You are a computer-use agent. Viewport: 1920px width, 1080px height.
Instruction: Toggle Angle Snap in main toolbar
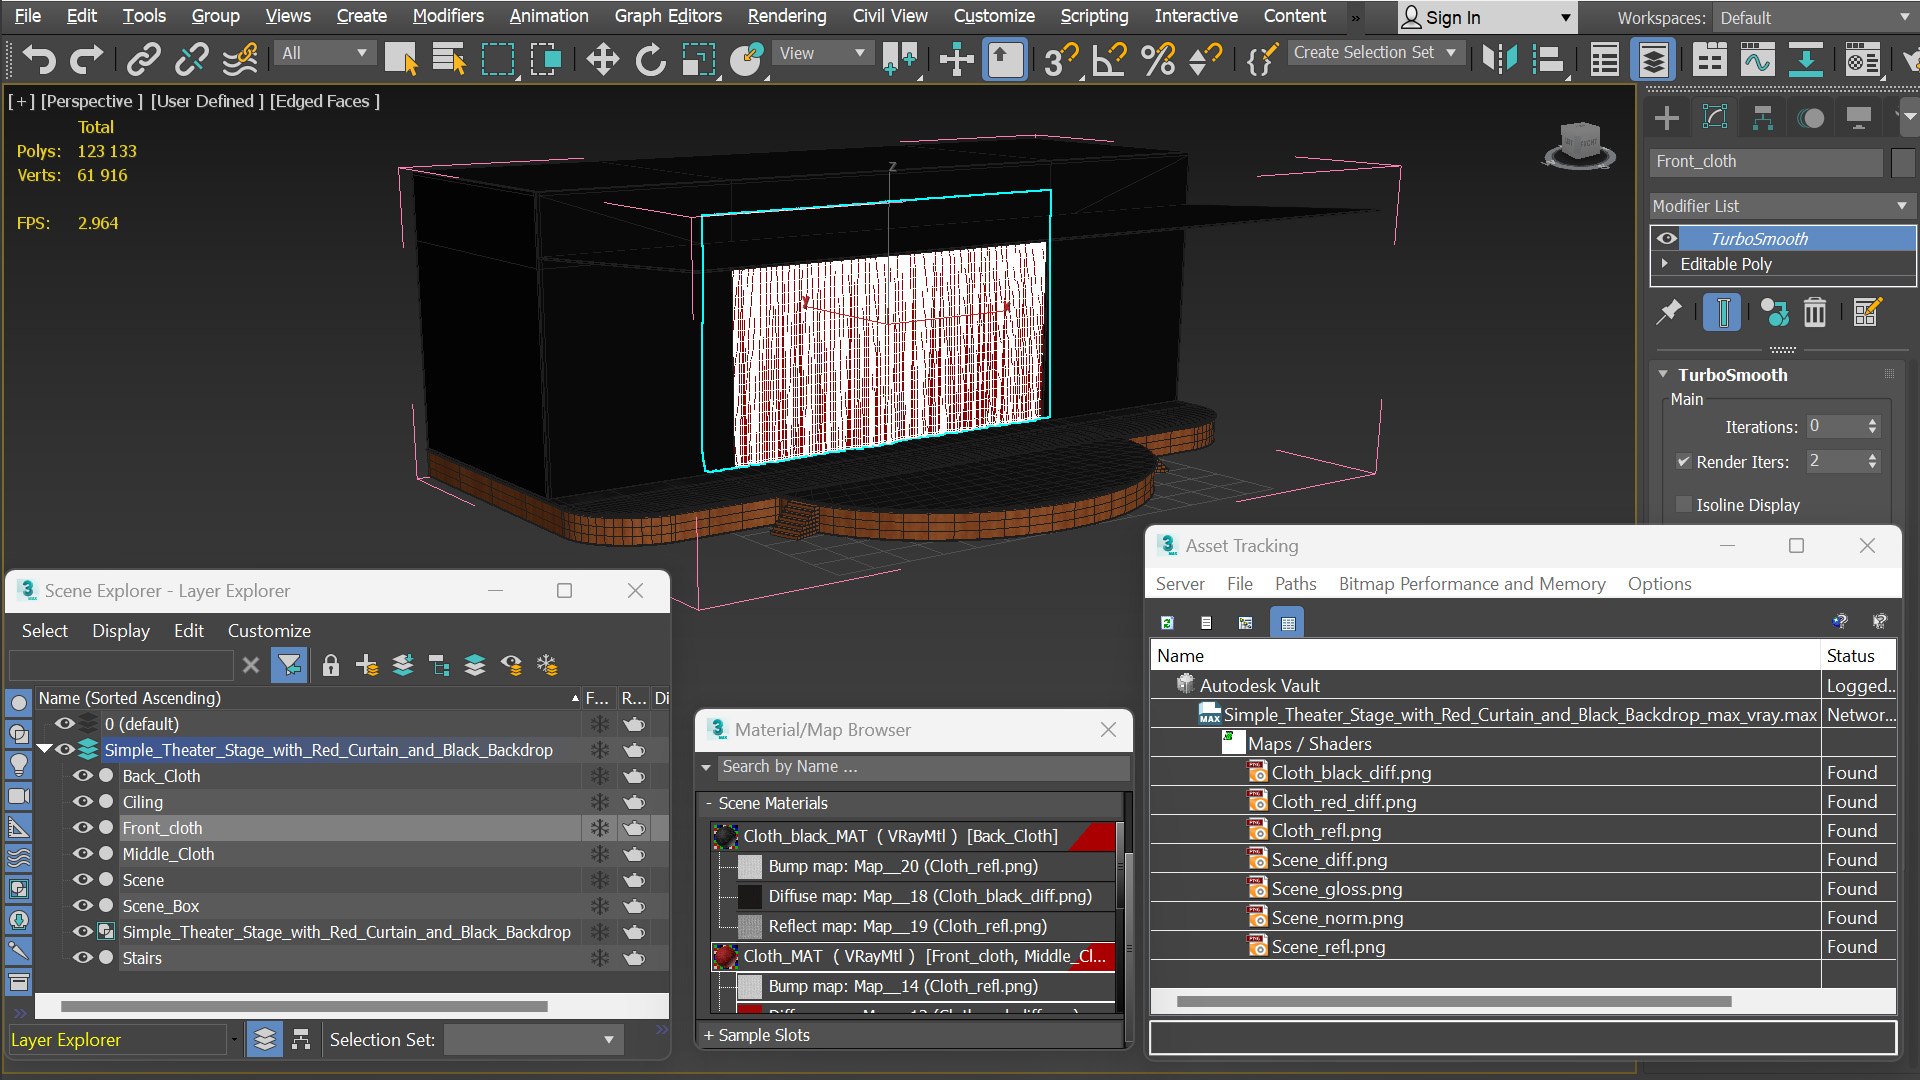1108,59
